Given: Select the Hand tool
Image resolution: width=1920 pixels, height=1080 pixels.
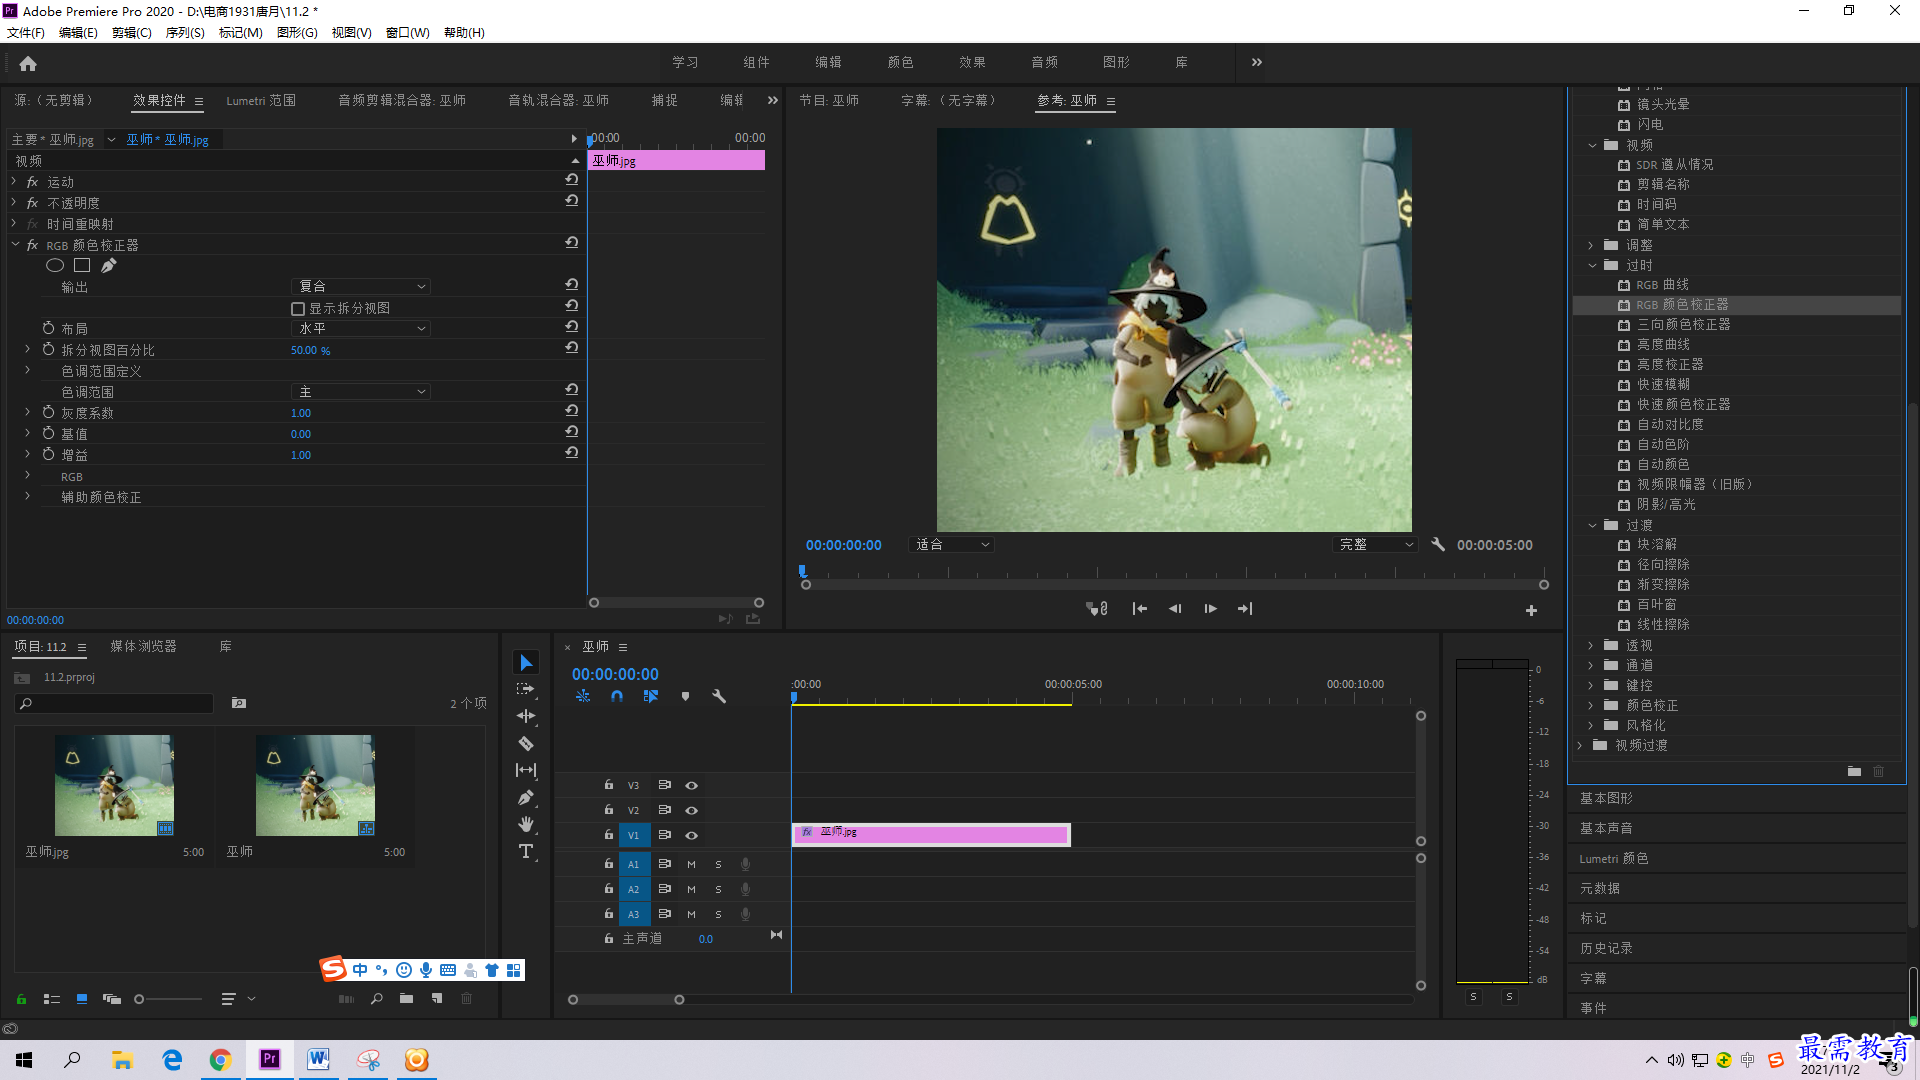Looking at the screenshot, I should pyautogui.click(x=526, y=824).
